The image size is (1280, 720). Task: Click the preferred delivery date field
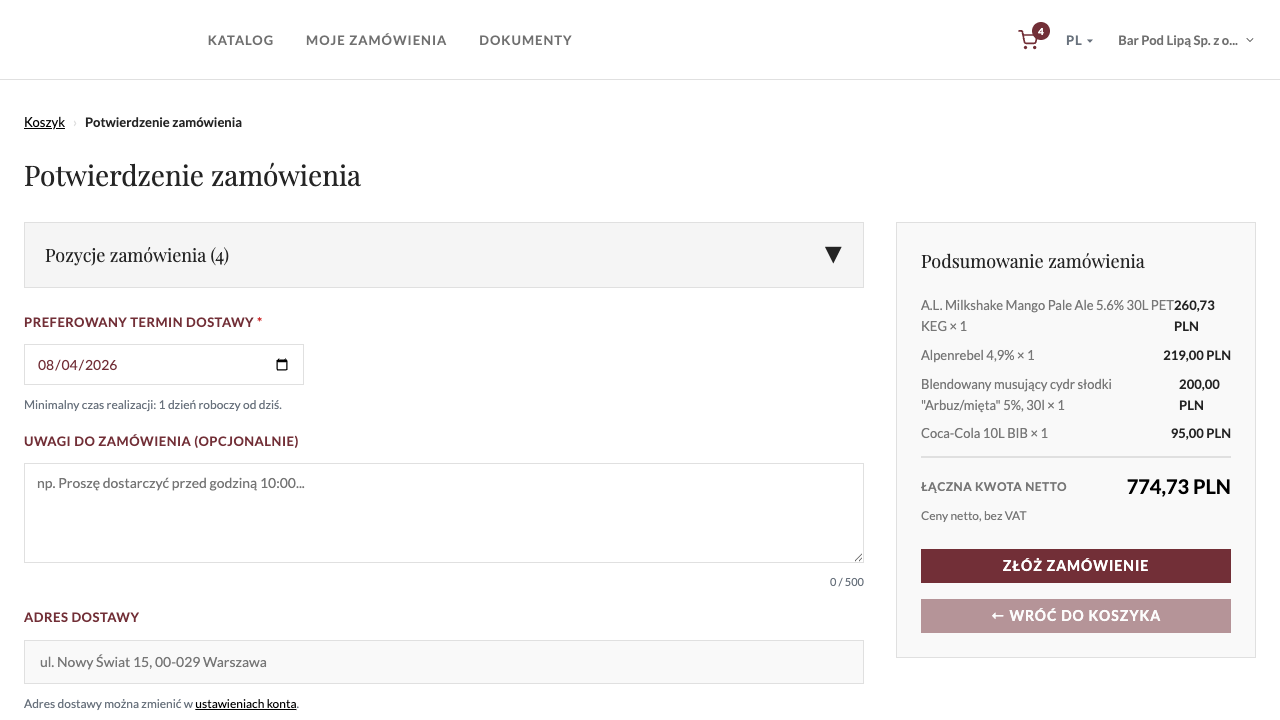point(164,365)
